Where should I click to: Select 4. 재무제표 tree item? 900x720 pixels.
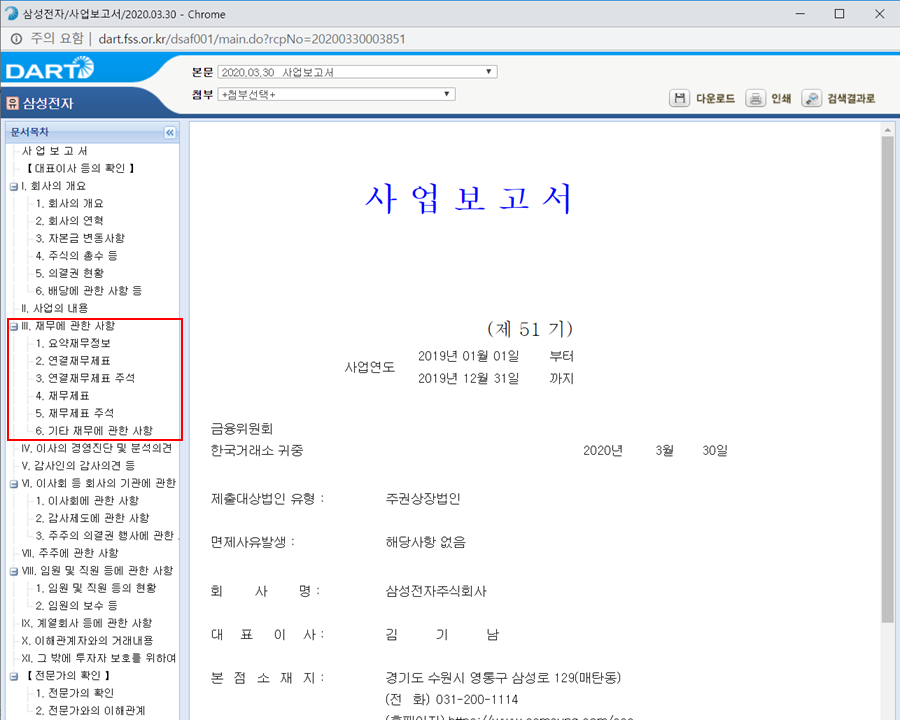(63, 396)
